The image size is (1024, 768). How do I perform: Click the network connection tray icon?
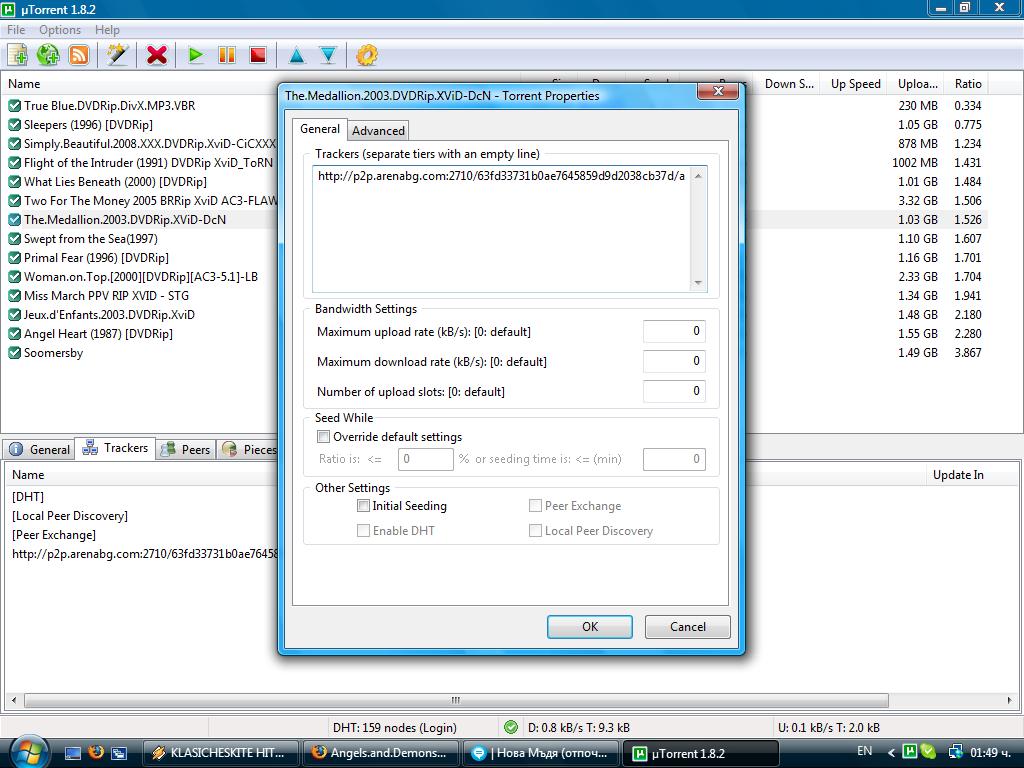tap(955, 752)
